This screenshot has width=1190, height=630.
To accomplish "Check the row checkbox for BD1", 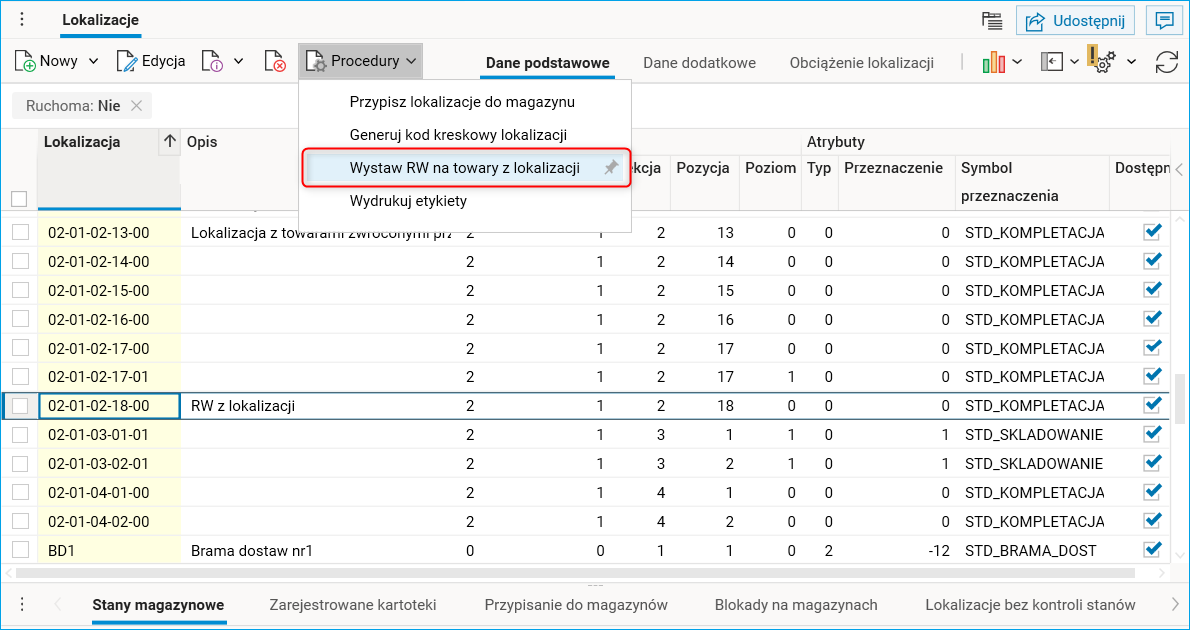I will coord(18,549).
